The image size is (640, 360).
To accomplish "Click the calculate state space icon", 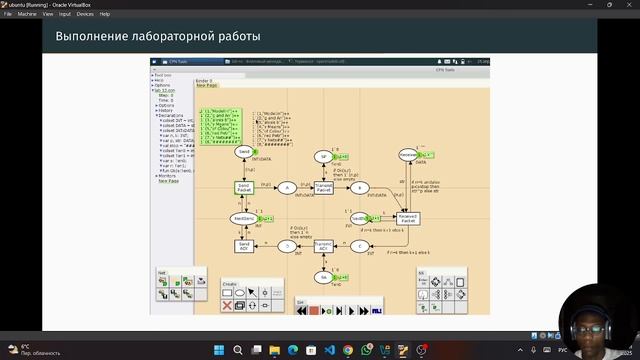I will coord(436,282).
